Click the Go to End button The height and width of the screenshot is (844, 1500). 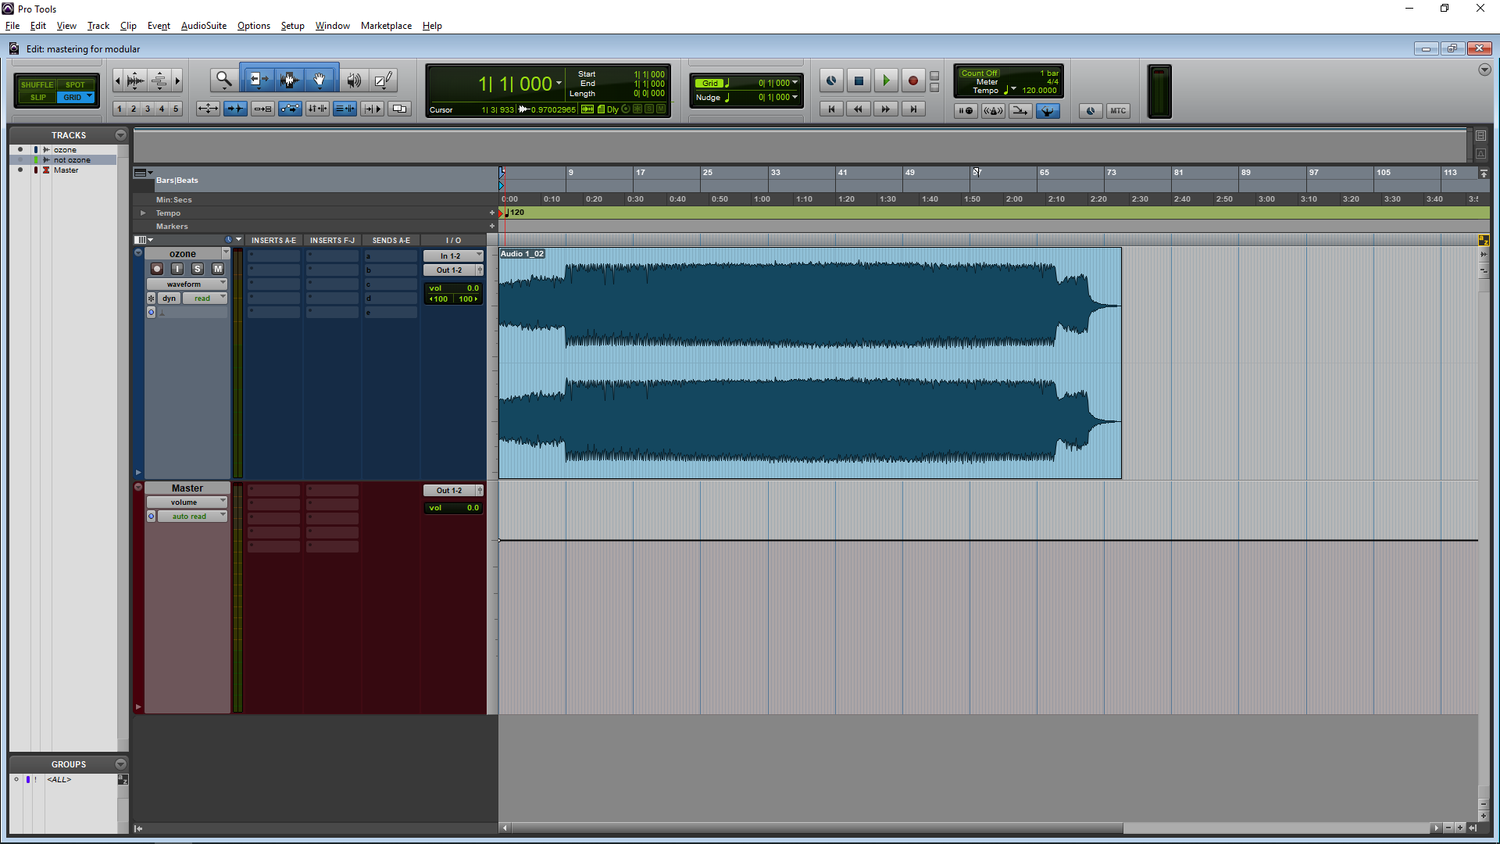(912, 109)
